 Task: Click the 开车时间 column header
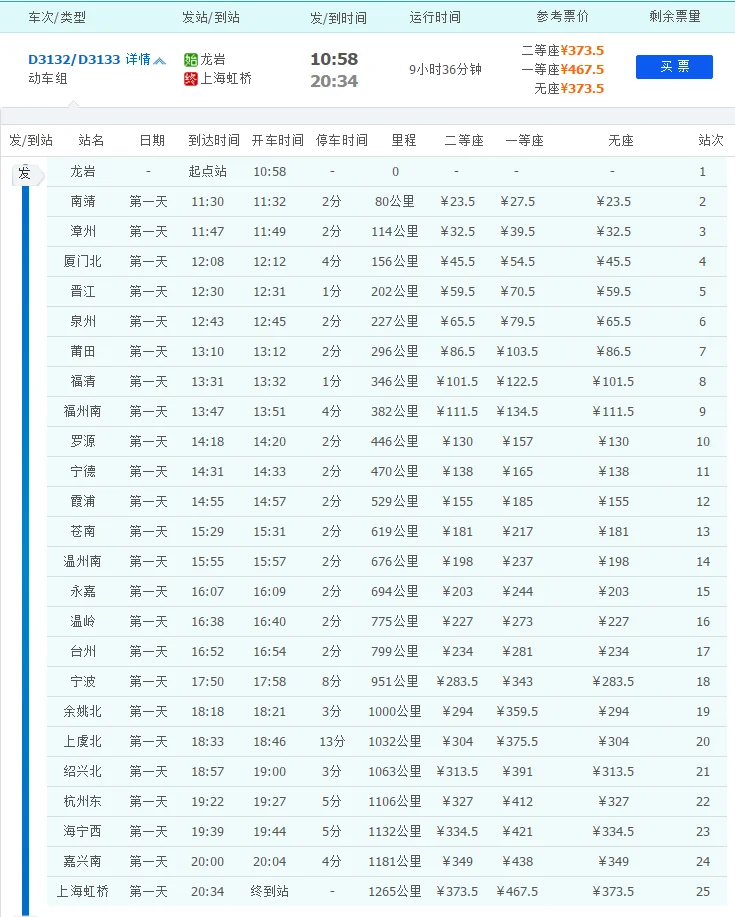(x=278, y=140)
